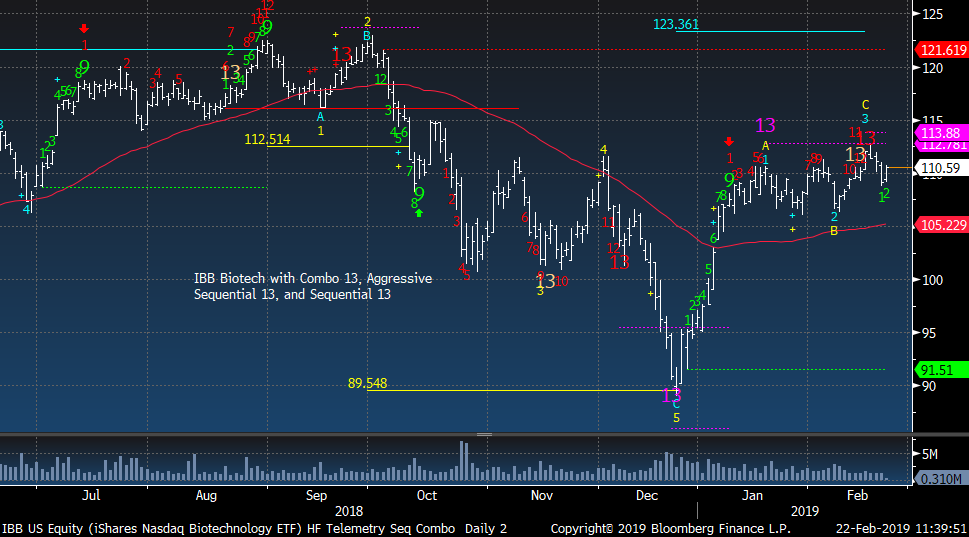
Task: Click the cyan 123.361 level label
Action: click(x=676, y=24)
